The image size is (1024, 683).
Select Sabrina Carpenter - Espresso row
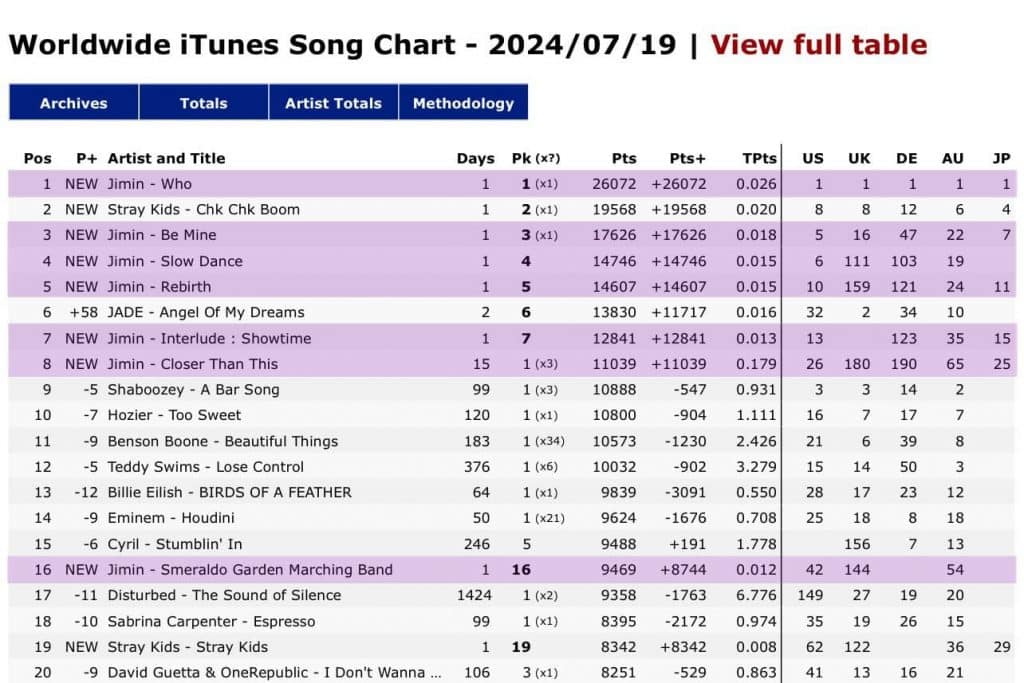[211, 621]
